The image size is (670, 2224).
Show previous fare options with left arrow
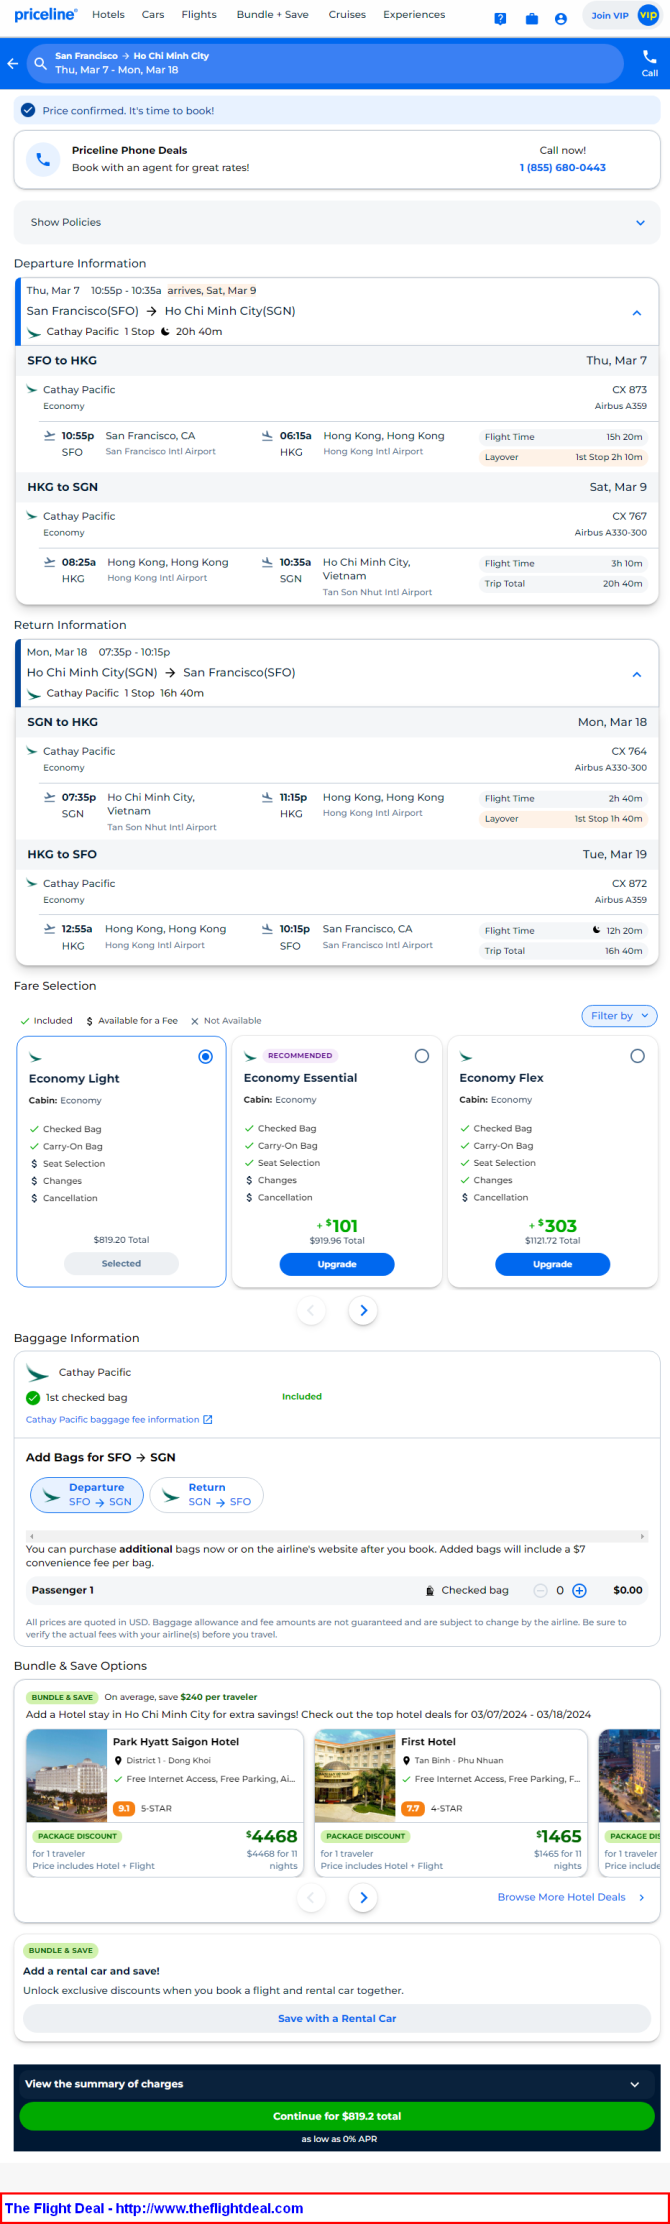click(311, 1310)
